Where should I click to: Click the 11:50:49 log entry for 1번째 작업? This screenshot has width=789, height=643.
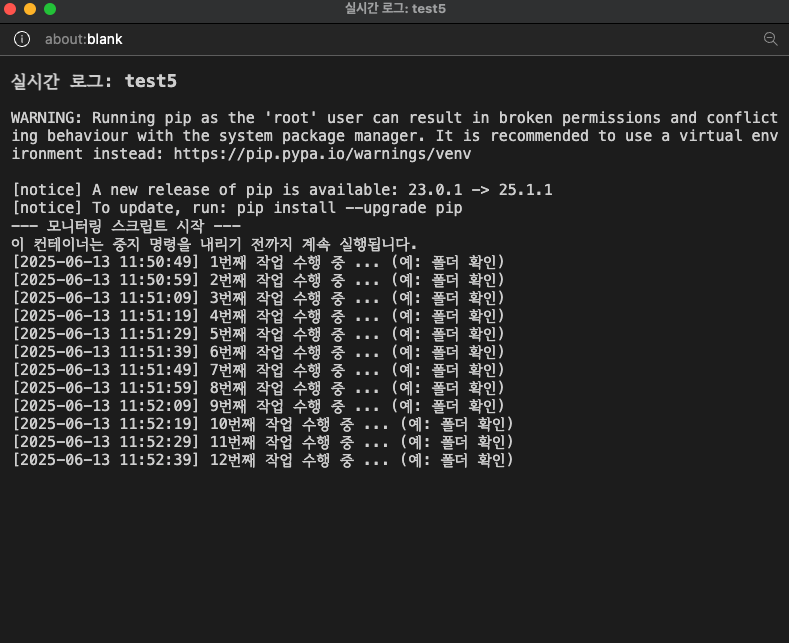258,262
